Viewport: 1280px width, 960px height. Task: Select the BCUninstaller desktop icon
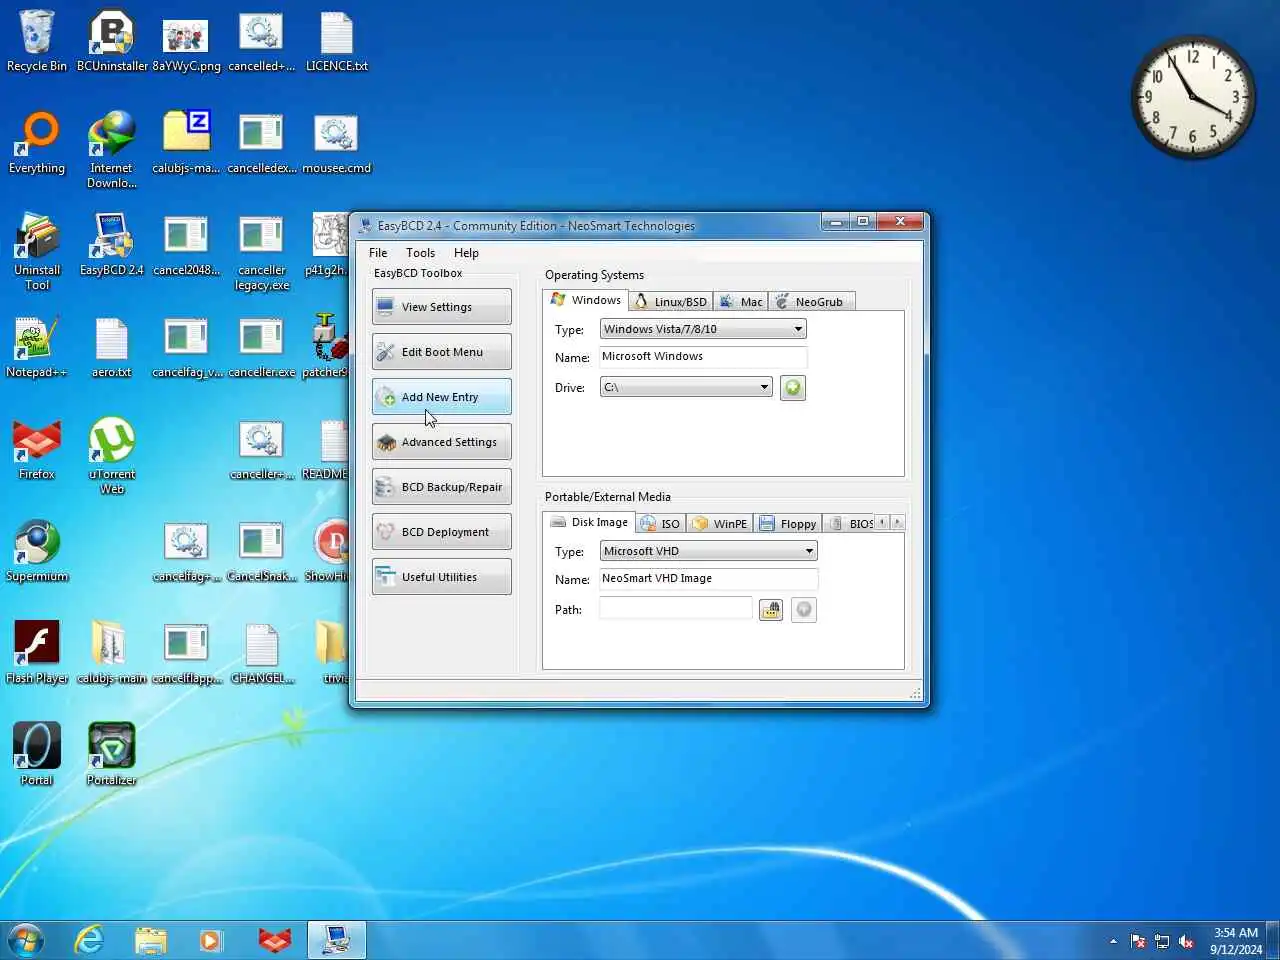pos(112,42)
